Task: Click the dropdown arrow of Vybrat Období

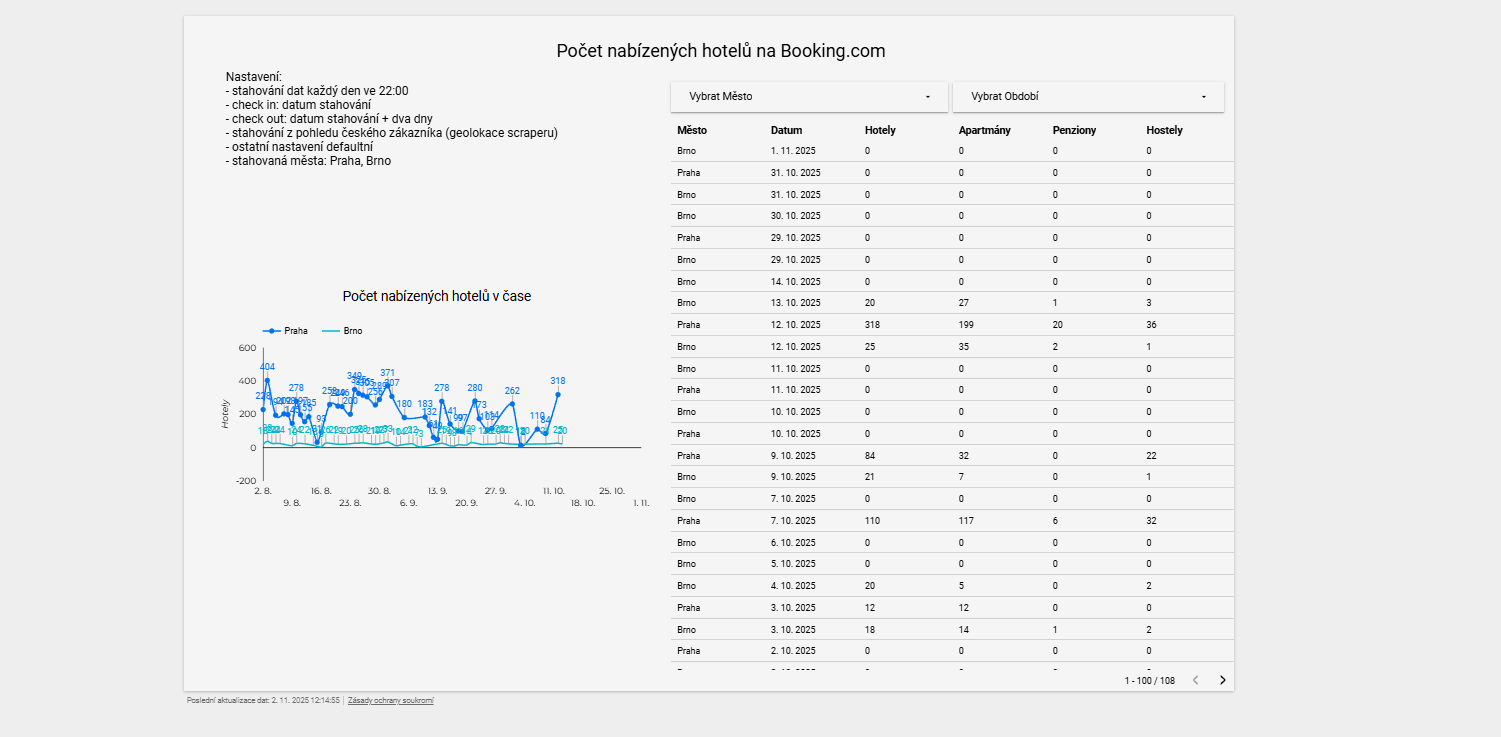Action: 1203,97
